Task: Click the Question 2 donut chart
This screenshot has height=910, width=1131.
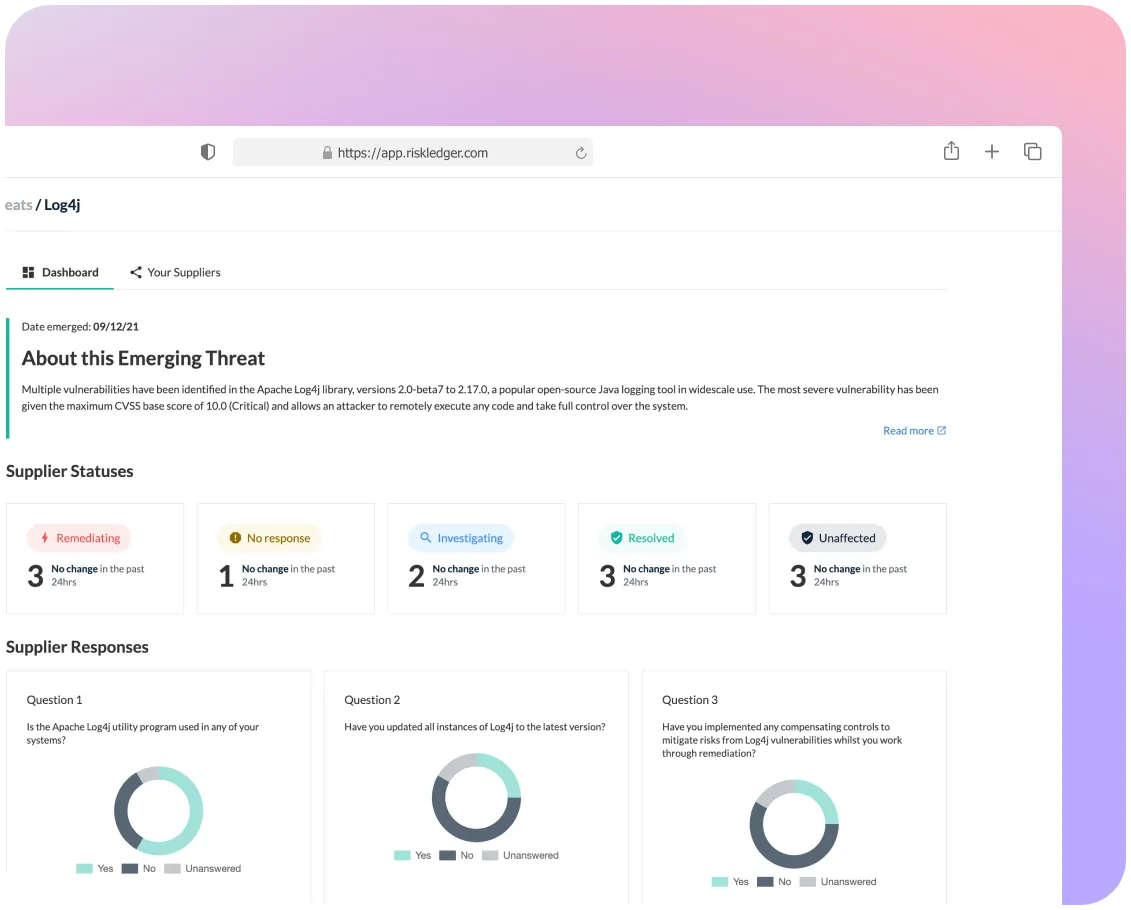Action: (476, 798)
